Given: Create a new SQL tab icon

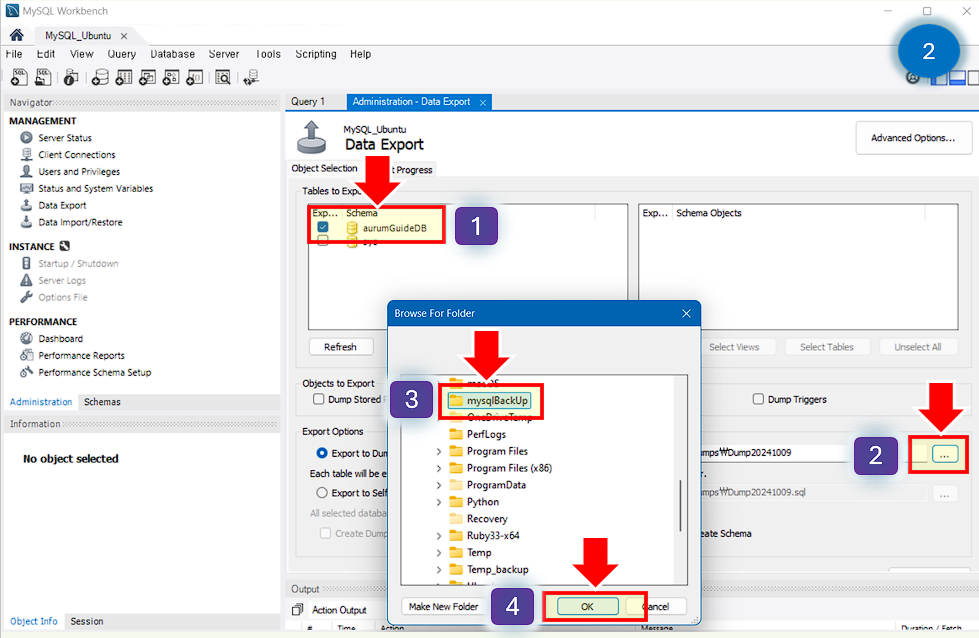Looking at the screenshot, I should [x=19, y=77].
